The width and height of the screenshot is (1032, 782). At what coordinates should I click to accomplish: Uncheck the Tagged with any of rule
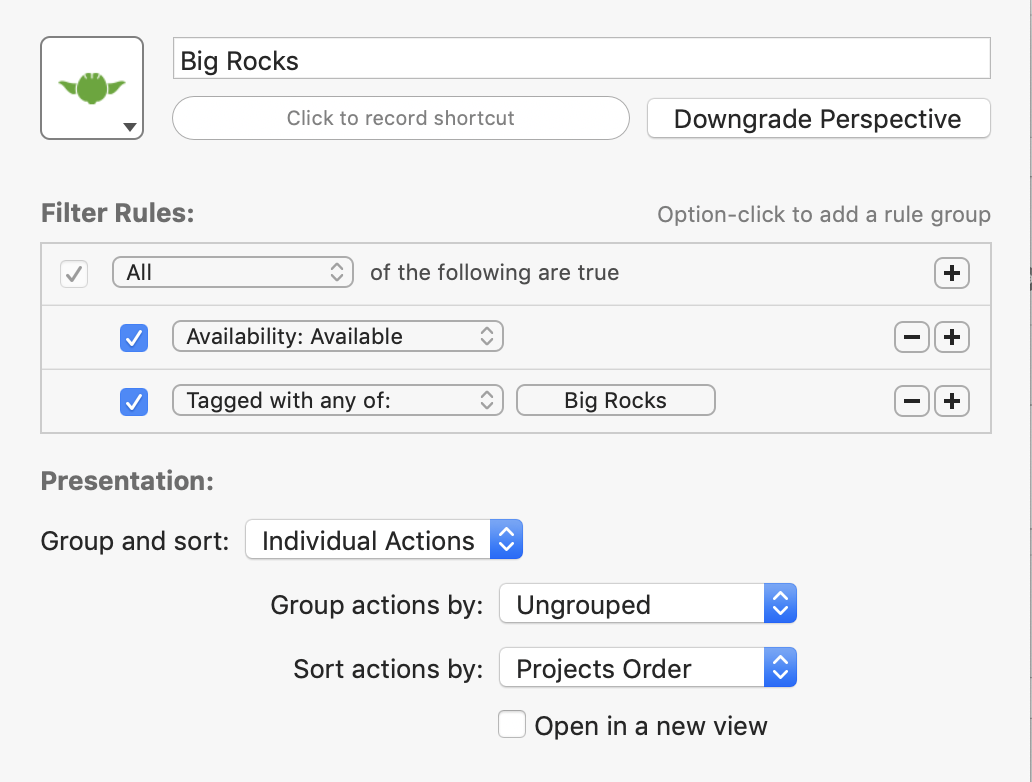(x=134, y=402)
